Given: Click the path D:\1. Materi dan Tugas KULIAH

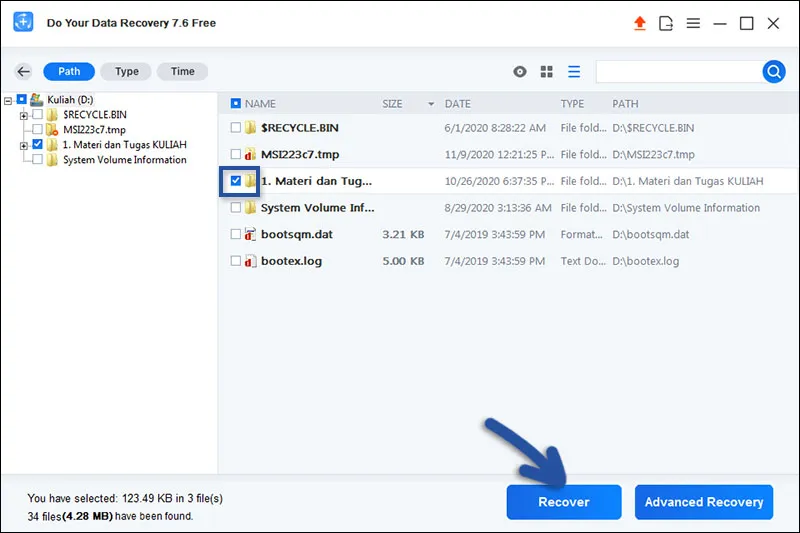Looking at the screenshot, I should 688,181.
